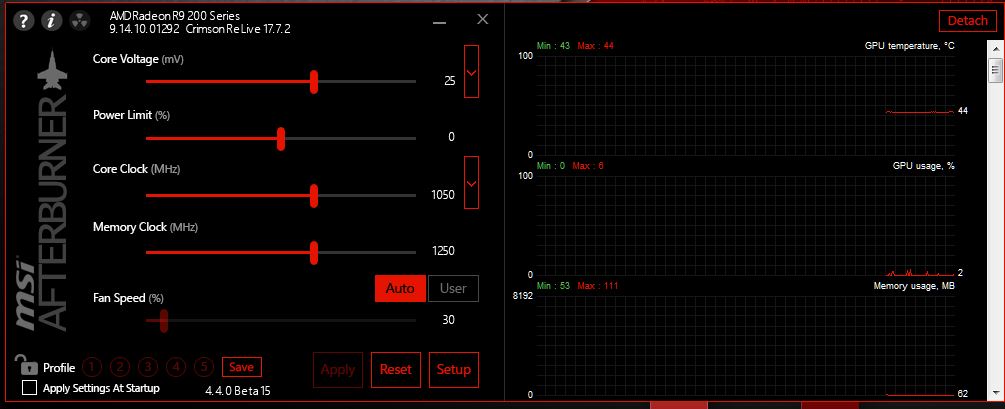
Task: Click the Fan Speed slider handle
Action: tap(163, 321)
